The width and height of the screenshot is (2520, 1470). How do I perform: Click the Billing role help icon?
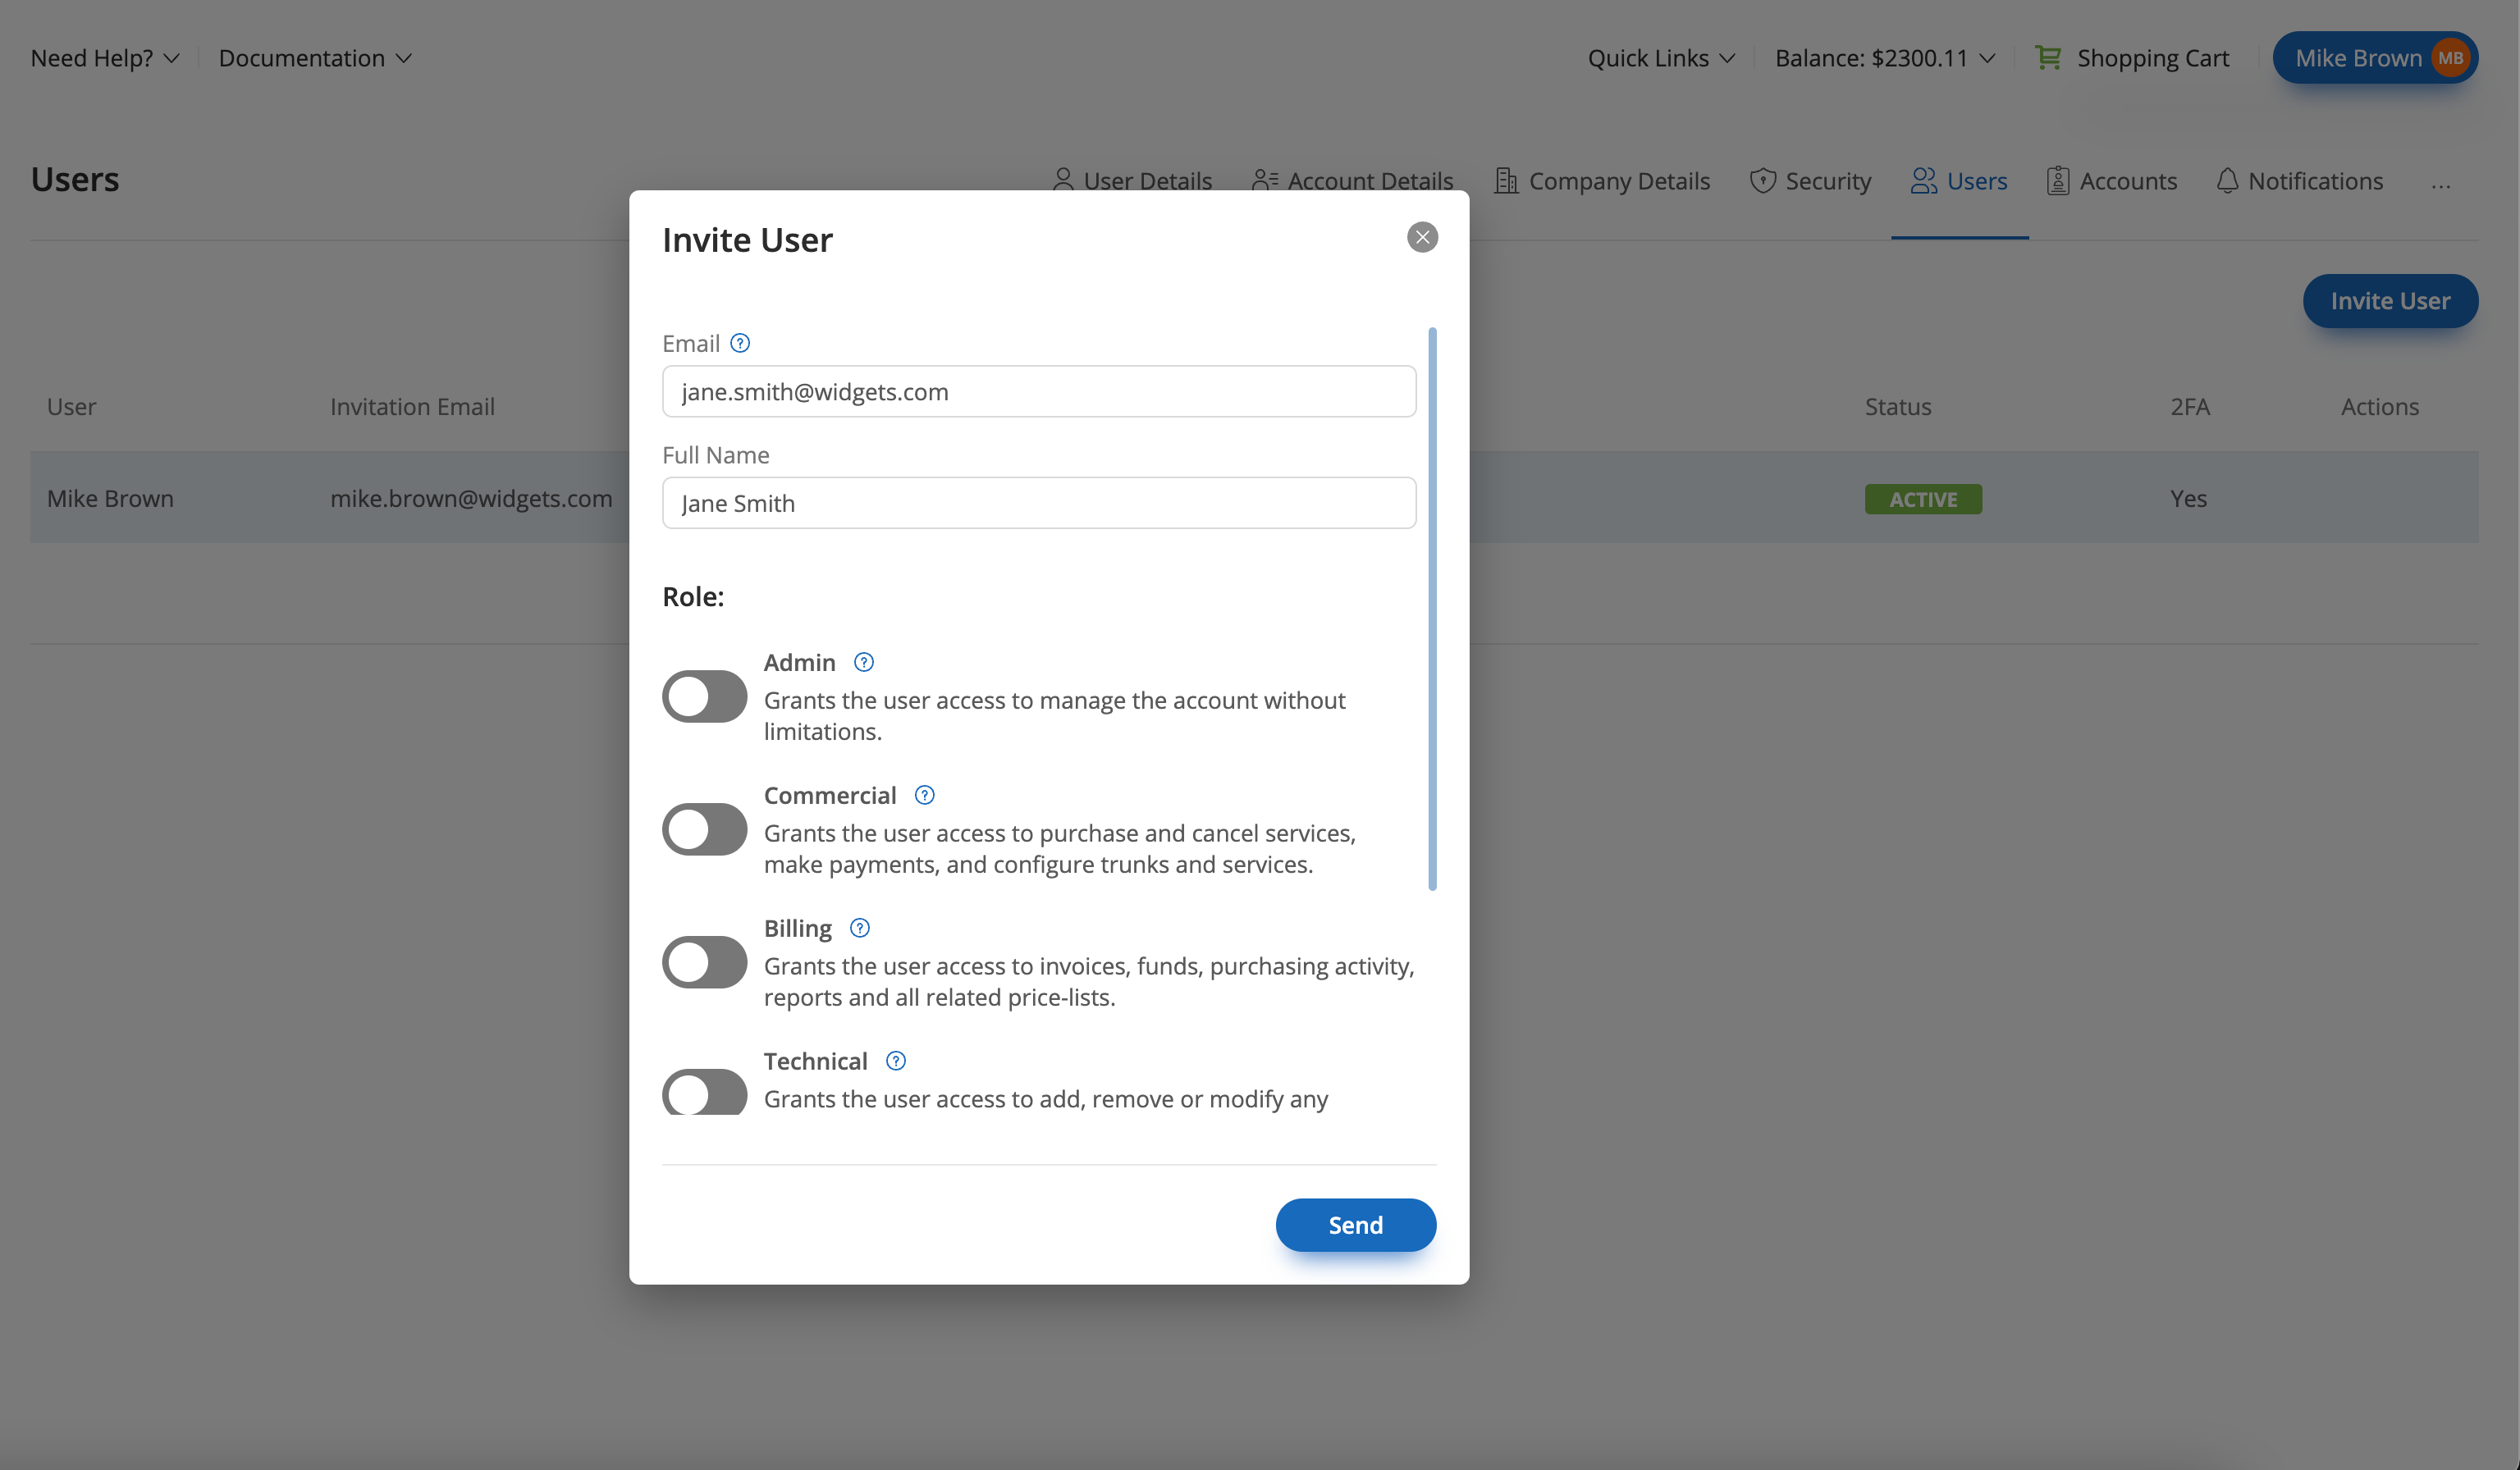pos(860,928)
